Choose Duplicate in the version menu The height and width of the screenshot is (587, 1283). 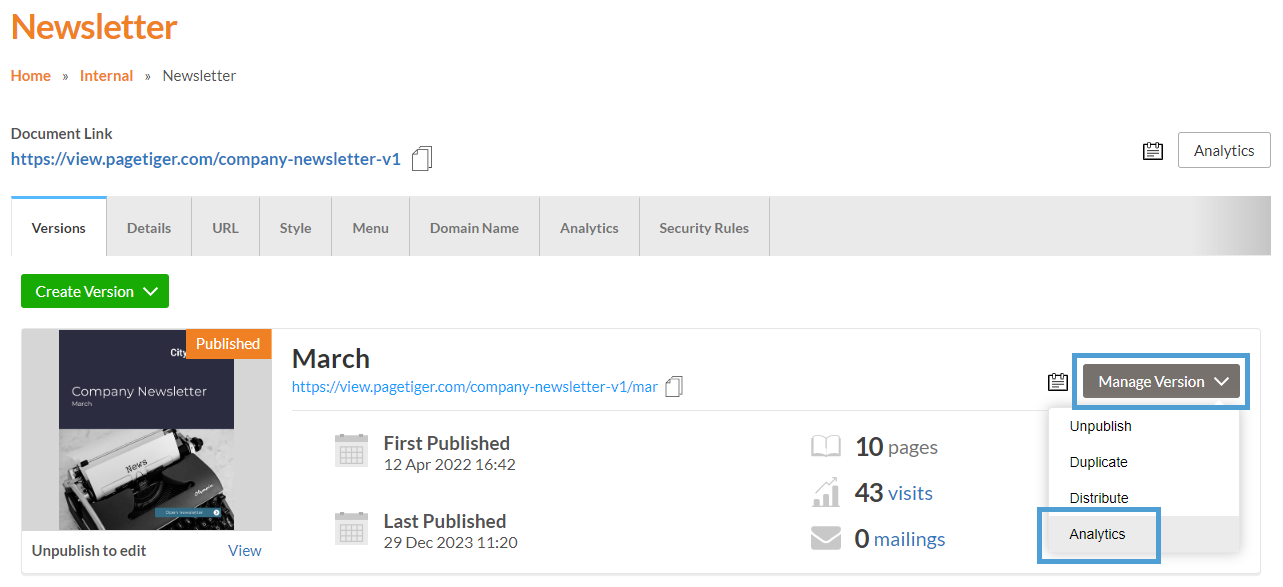tap(1098, 462)
